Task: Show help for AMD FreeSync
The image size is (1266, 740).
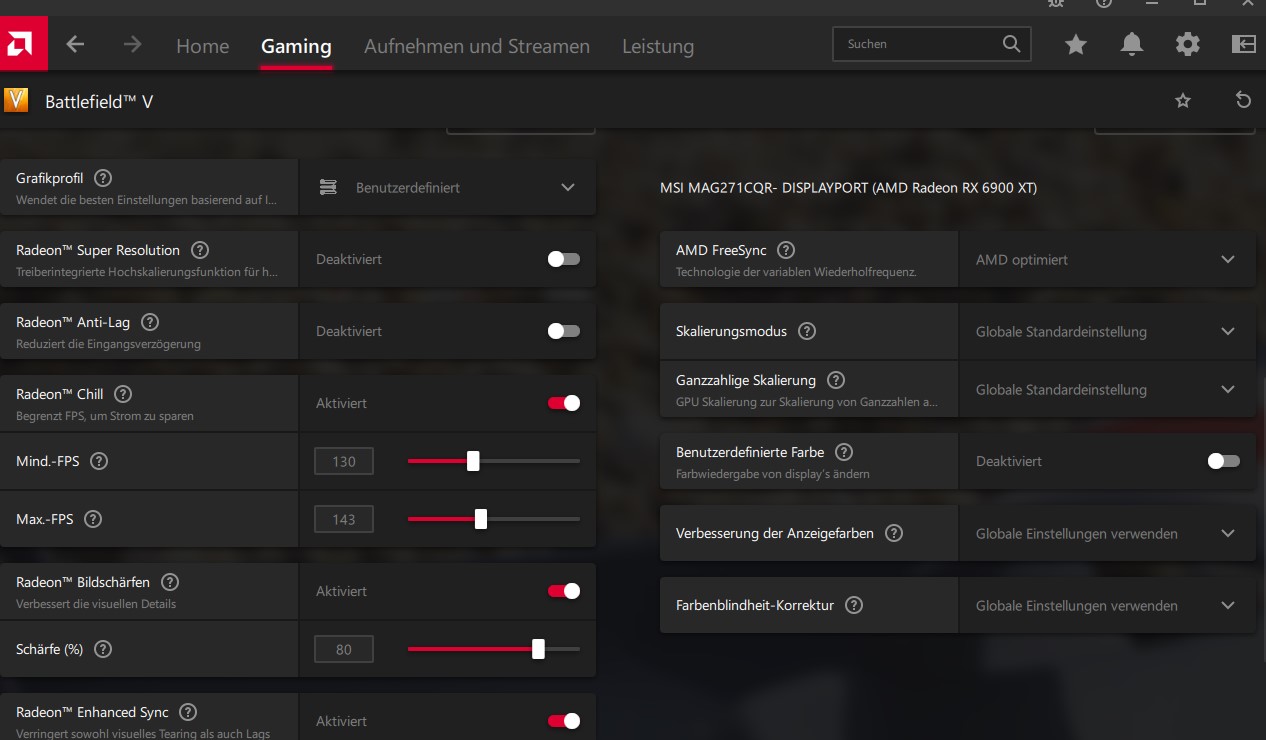Action: [786, 250]
